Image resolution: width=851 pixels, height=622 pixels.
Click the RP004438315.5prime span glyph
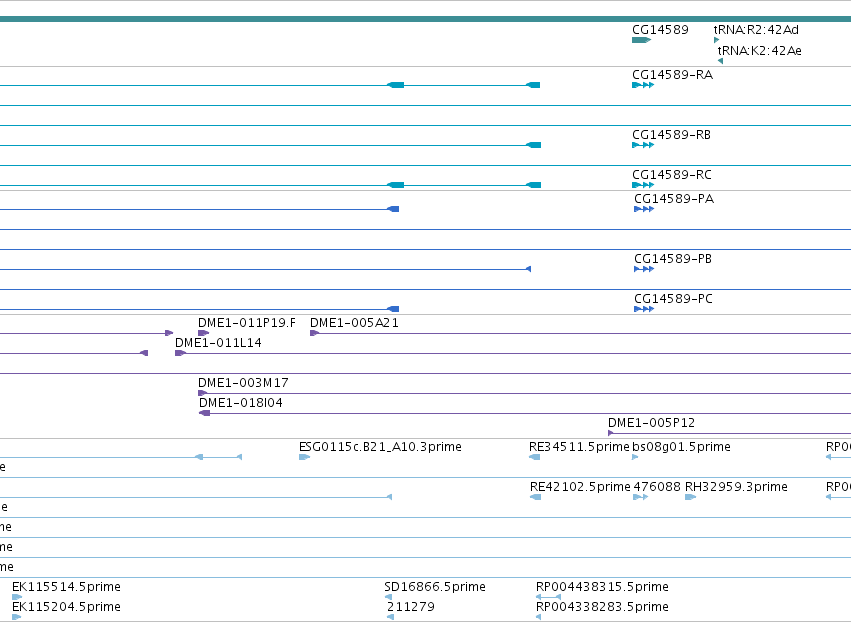point(548,597)
